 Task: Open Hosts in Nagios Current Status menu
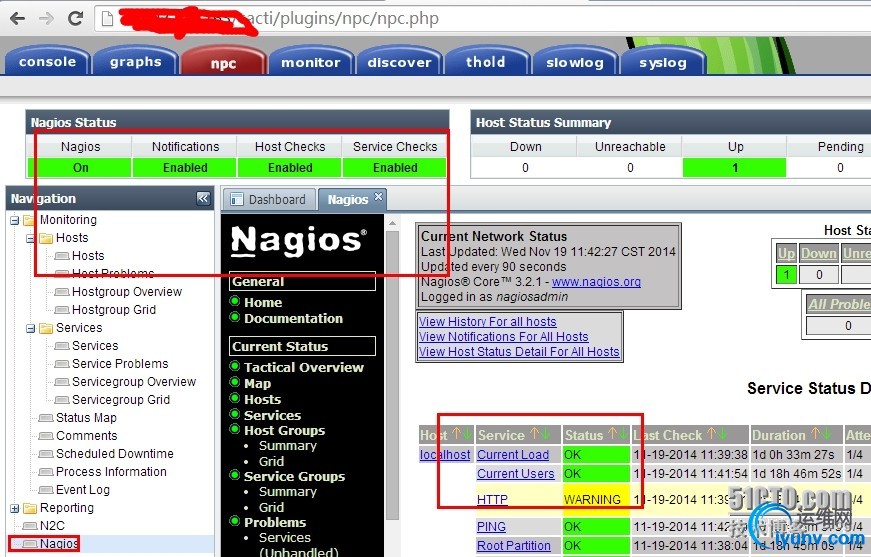[262, 399]
